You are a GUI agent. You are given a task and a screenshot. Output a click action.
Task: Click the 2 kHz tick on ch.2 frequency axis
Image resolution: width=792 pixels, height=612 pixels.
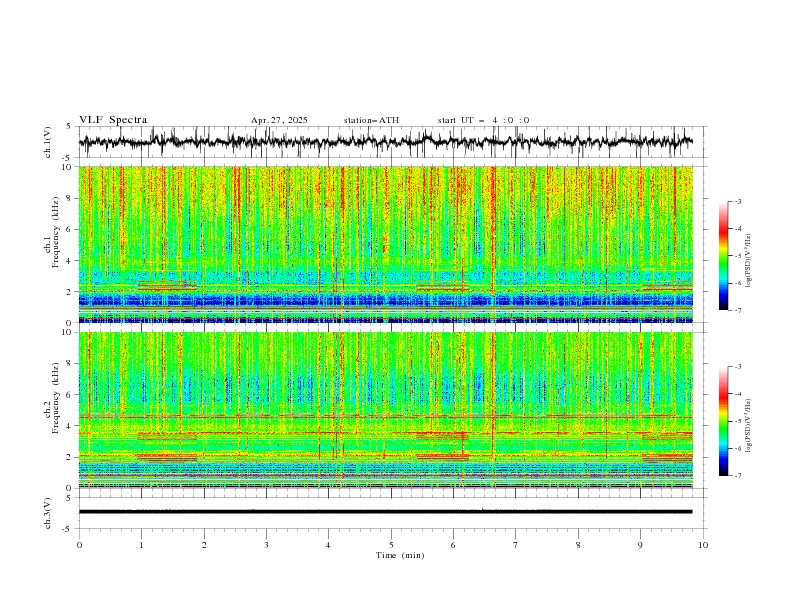pos(70,457)
